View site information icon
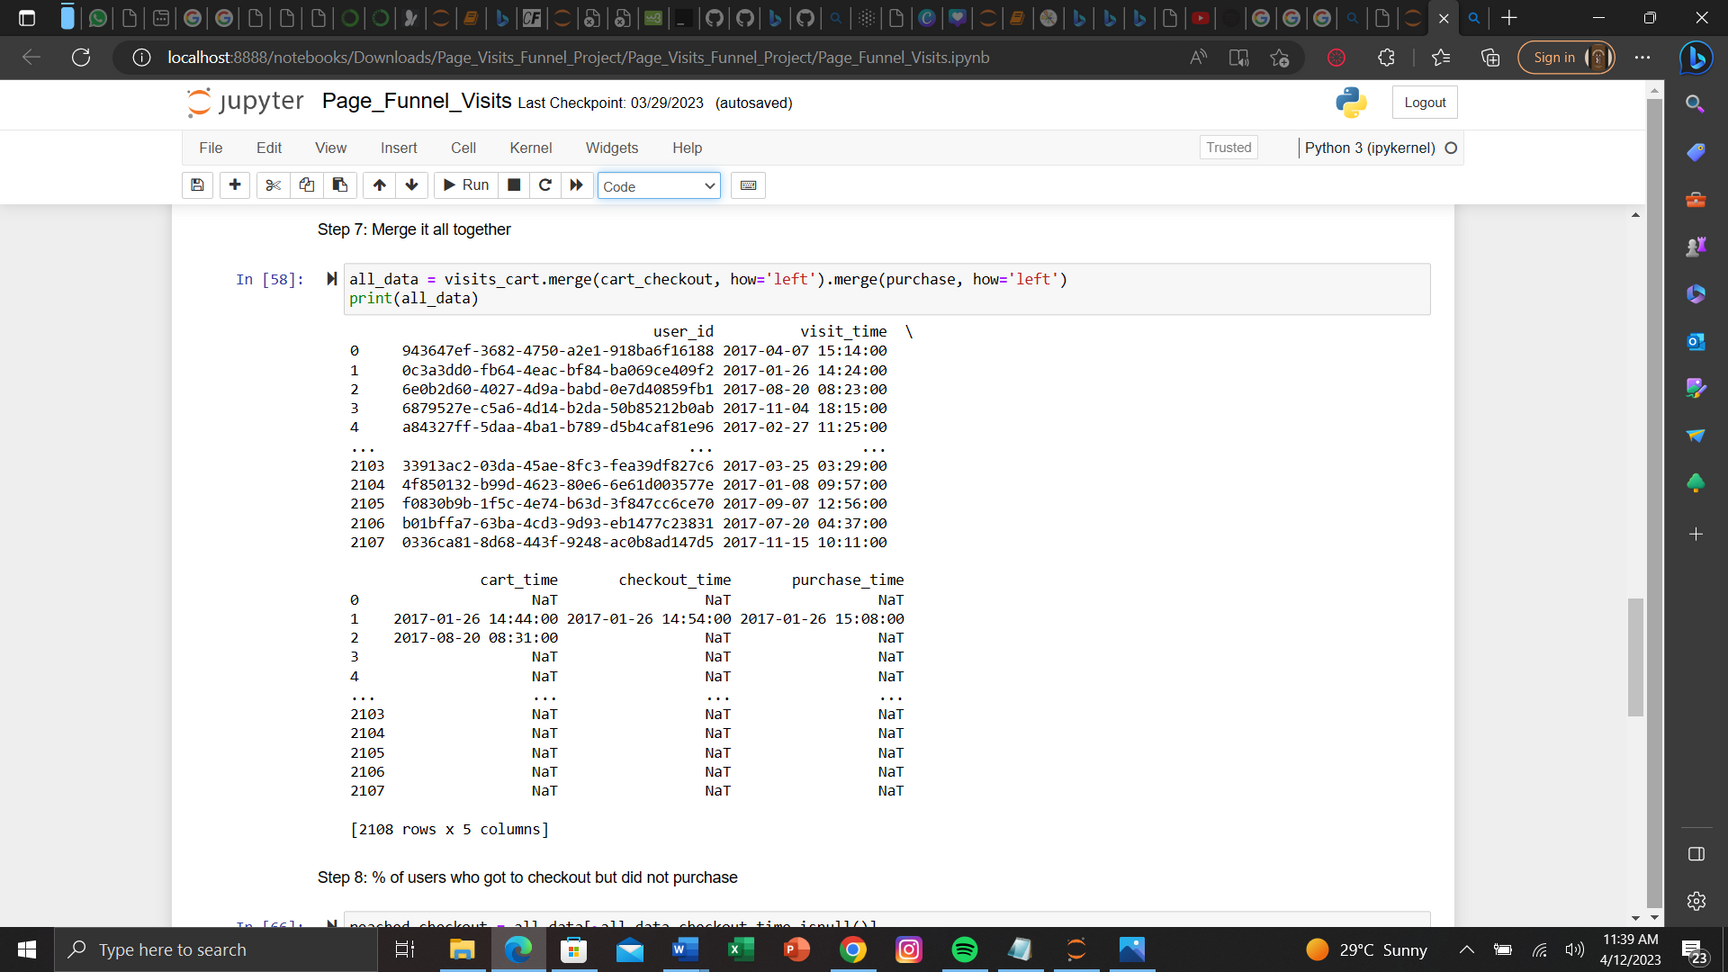Viewport: 1728px width, 972px height. [x=142, y=57]
